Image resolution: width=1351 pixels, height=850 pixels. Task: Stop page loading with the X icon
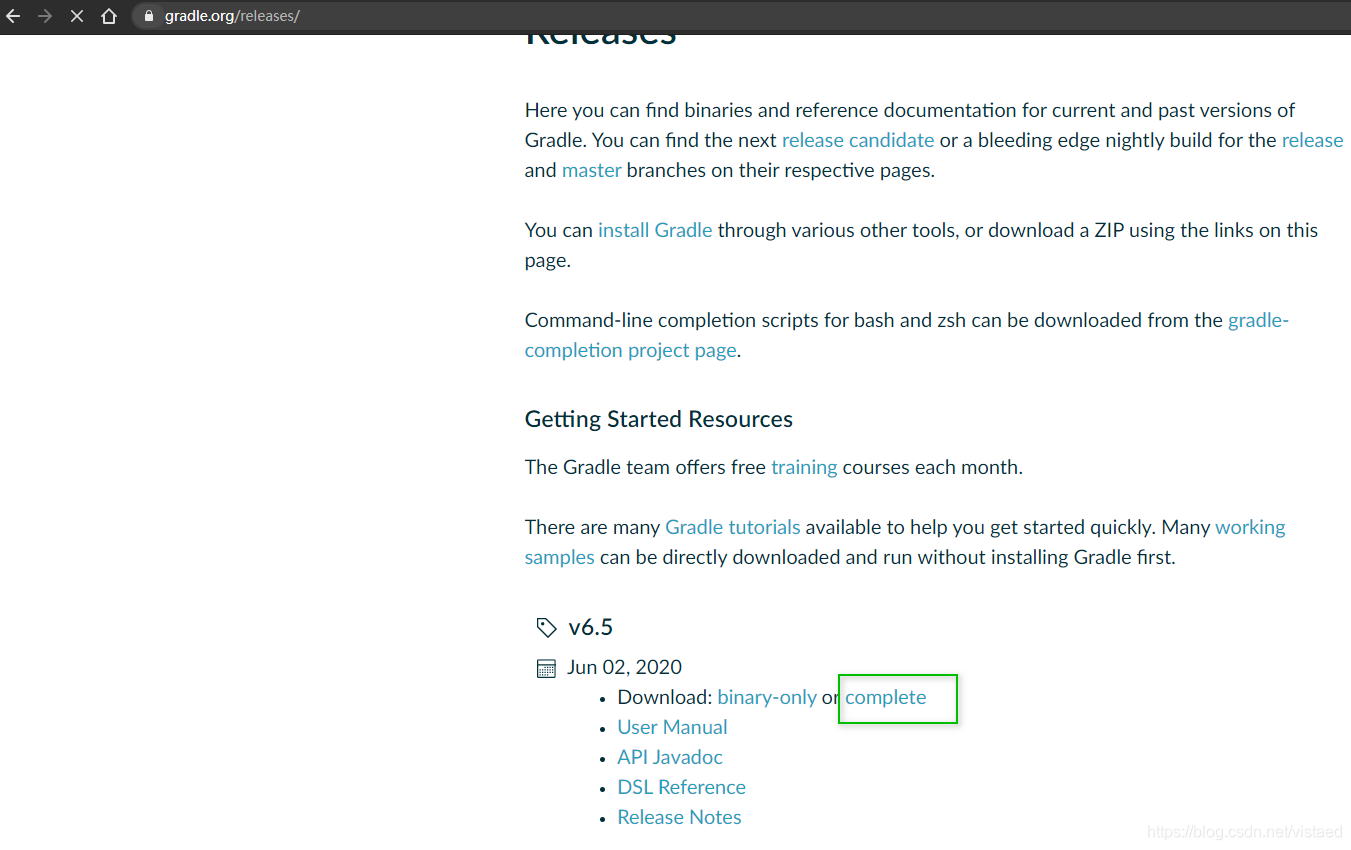click(76, 16)
